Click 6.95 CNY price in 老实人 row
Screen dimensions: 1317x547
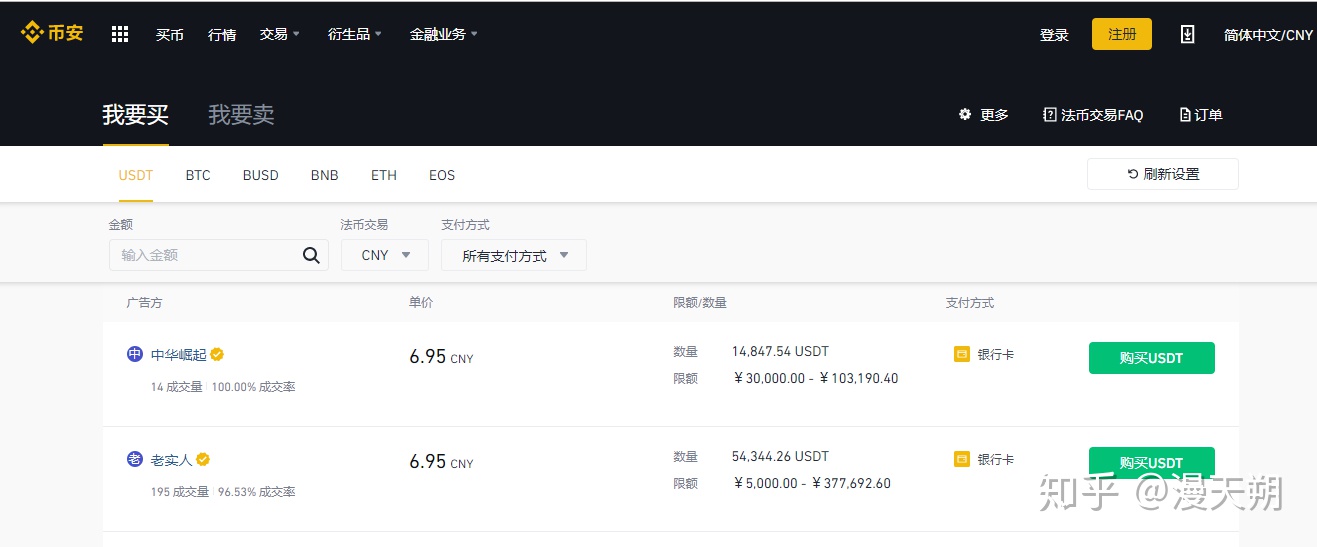(x=441, y=462)
